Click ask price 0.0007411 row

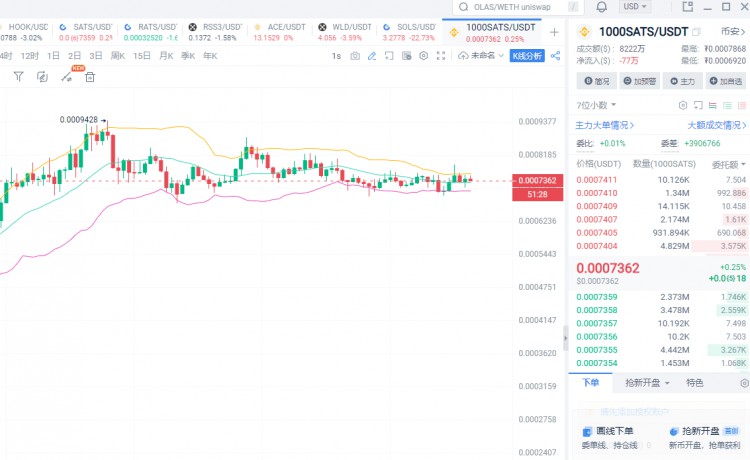[x=661, y=180]
